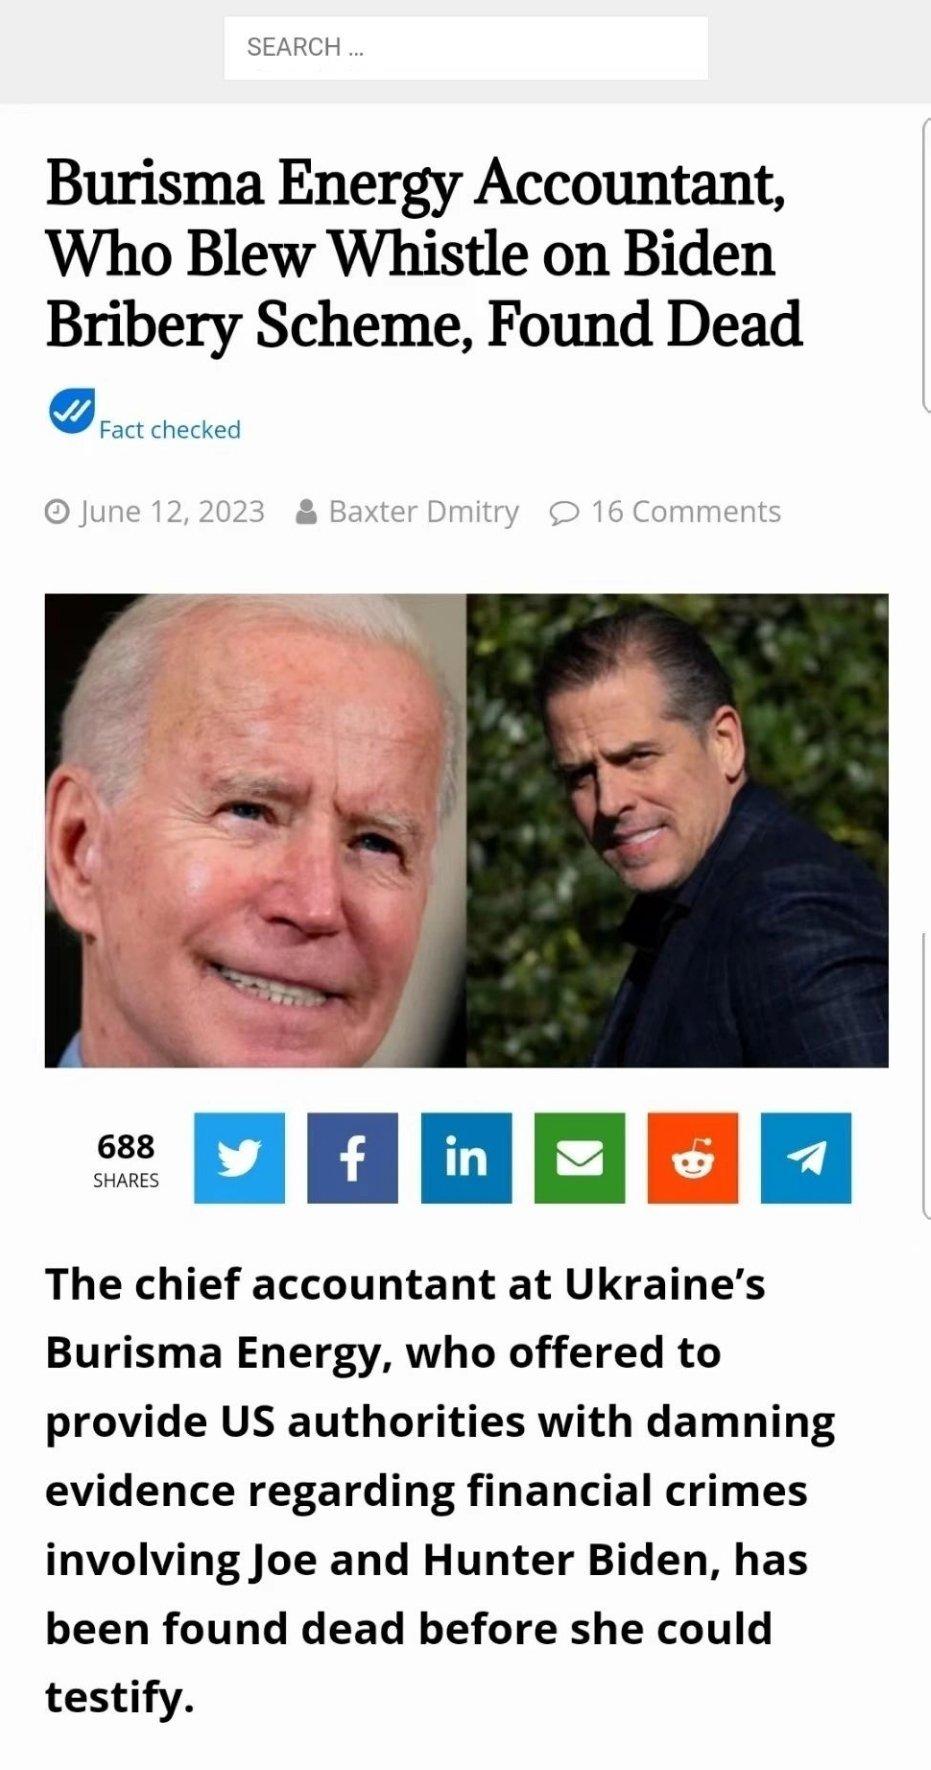Click the left portrait of the article image
931x1770 pixels.
click(x=255, y=830)
